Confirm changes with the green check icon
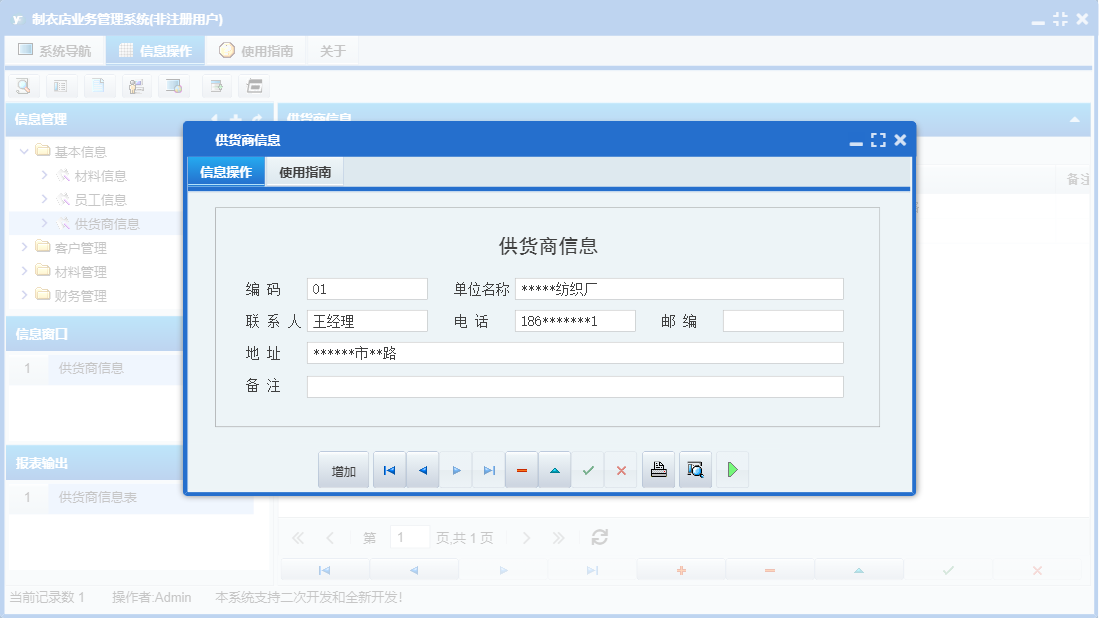 (588, 469)
